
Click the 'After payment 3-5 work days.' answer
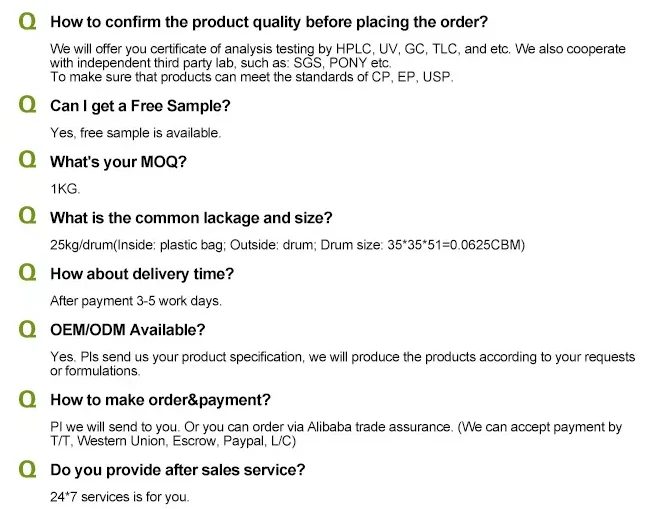click(136, 301)
